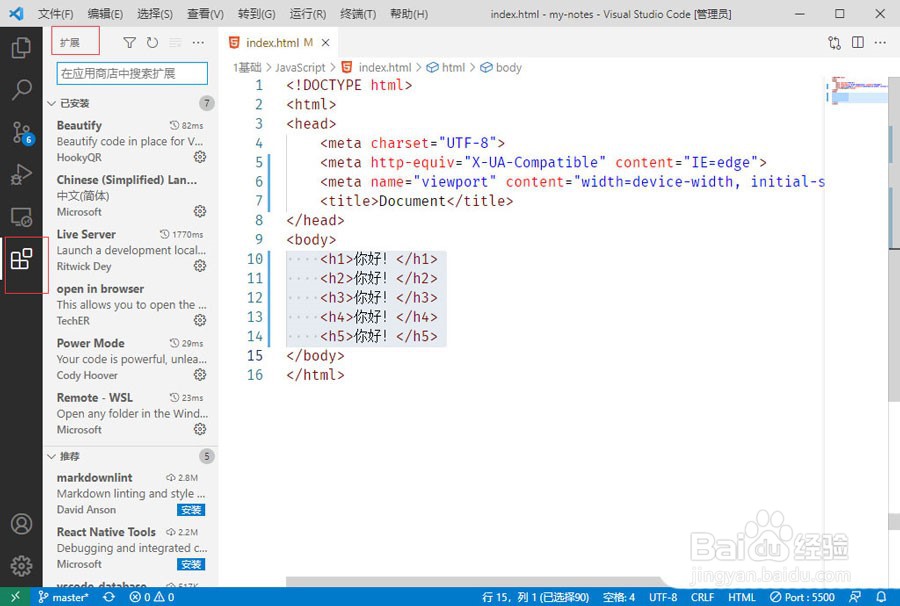Image resolution: width=900 pixels, height=606 pixels.
Task: Open 查看(V) menu
Action: (205, 14)
